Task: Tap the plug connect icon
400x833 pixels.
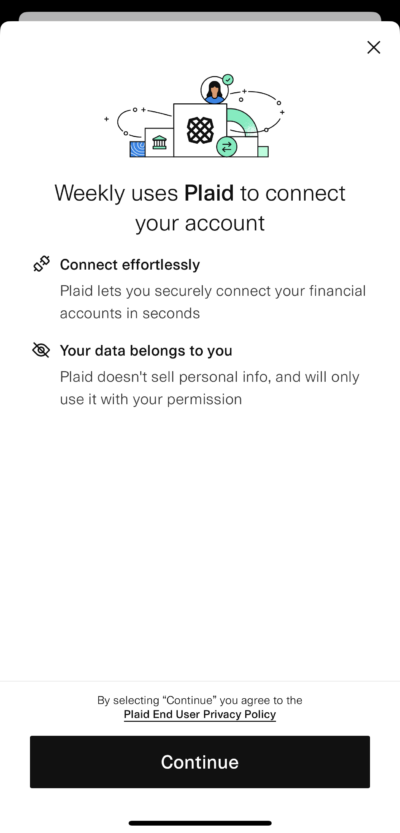Action: pyautogui.click(x=41, y=264)
